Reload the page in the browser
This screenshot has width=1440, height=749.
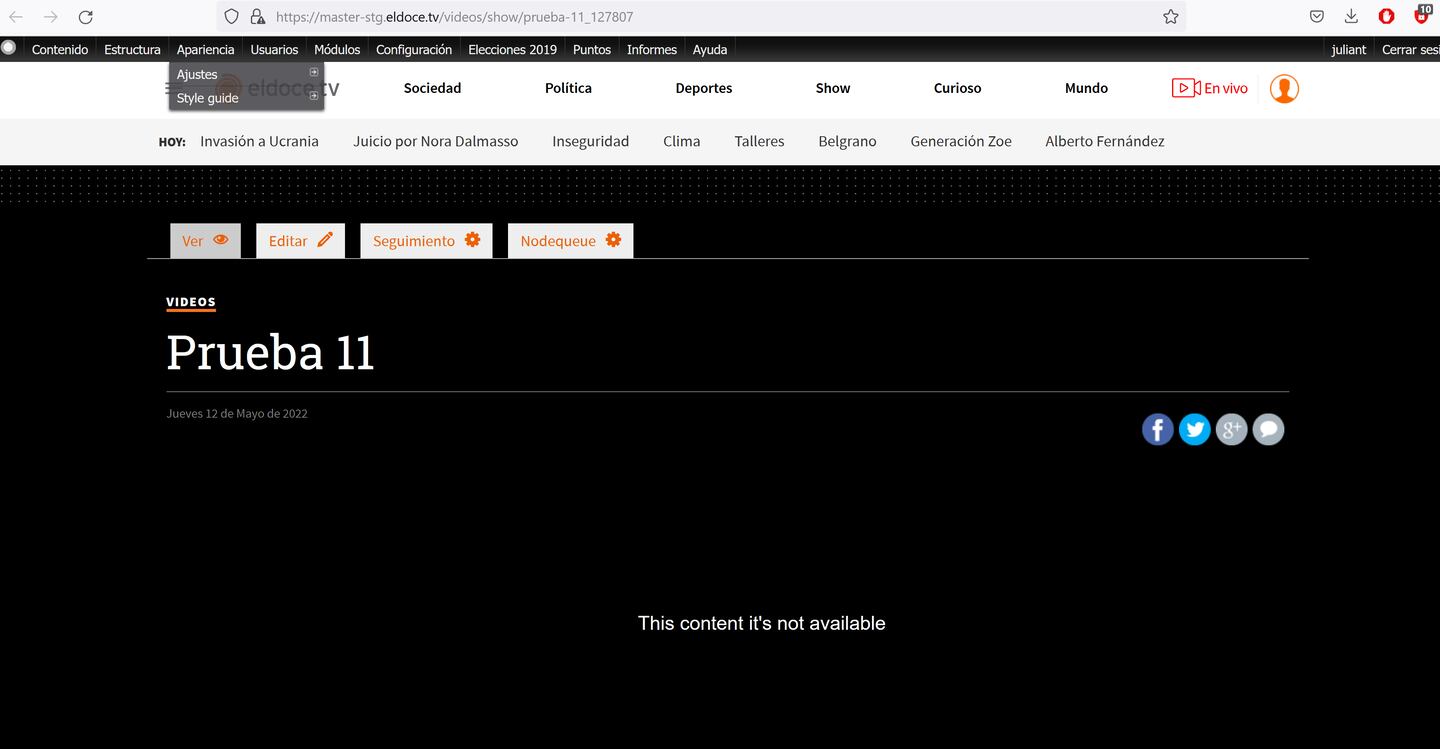pos(86,17)
